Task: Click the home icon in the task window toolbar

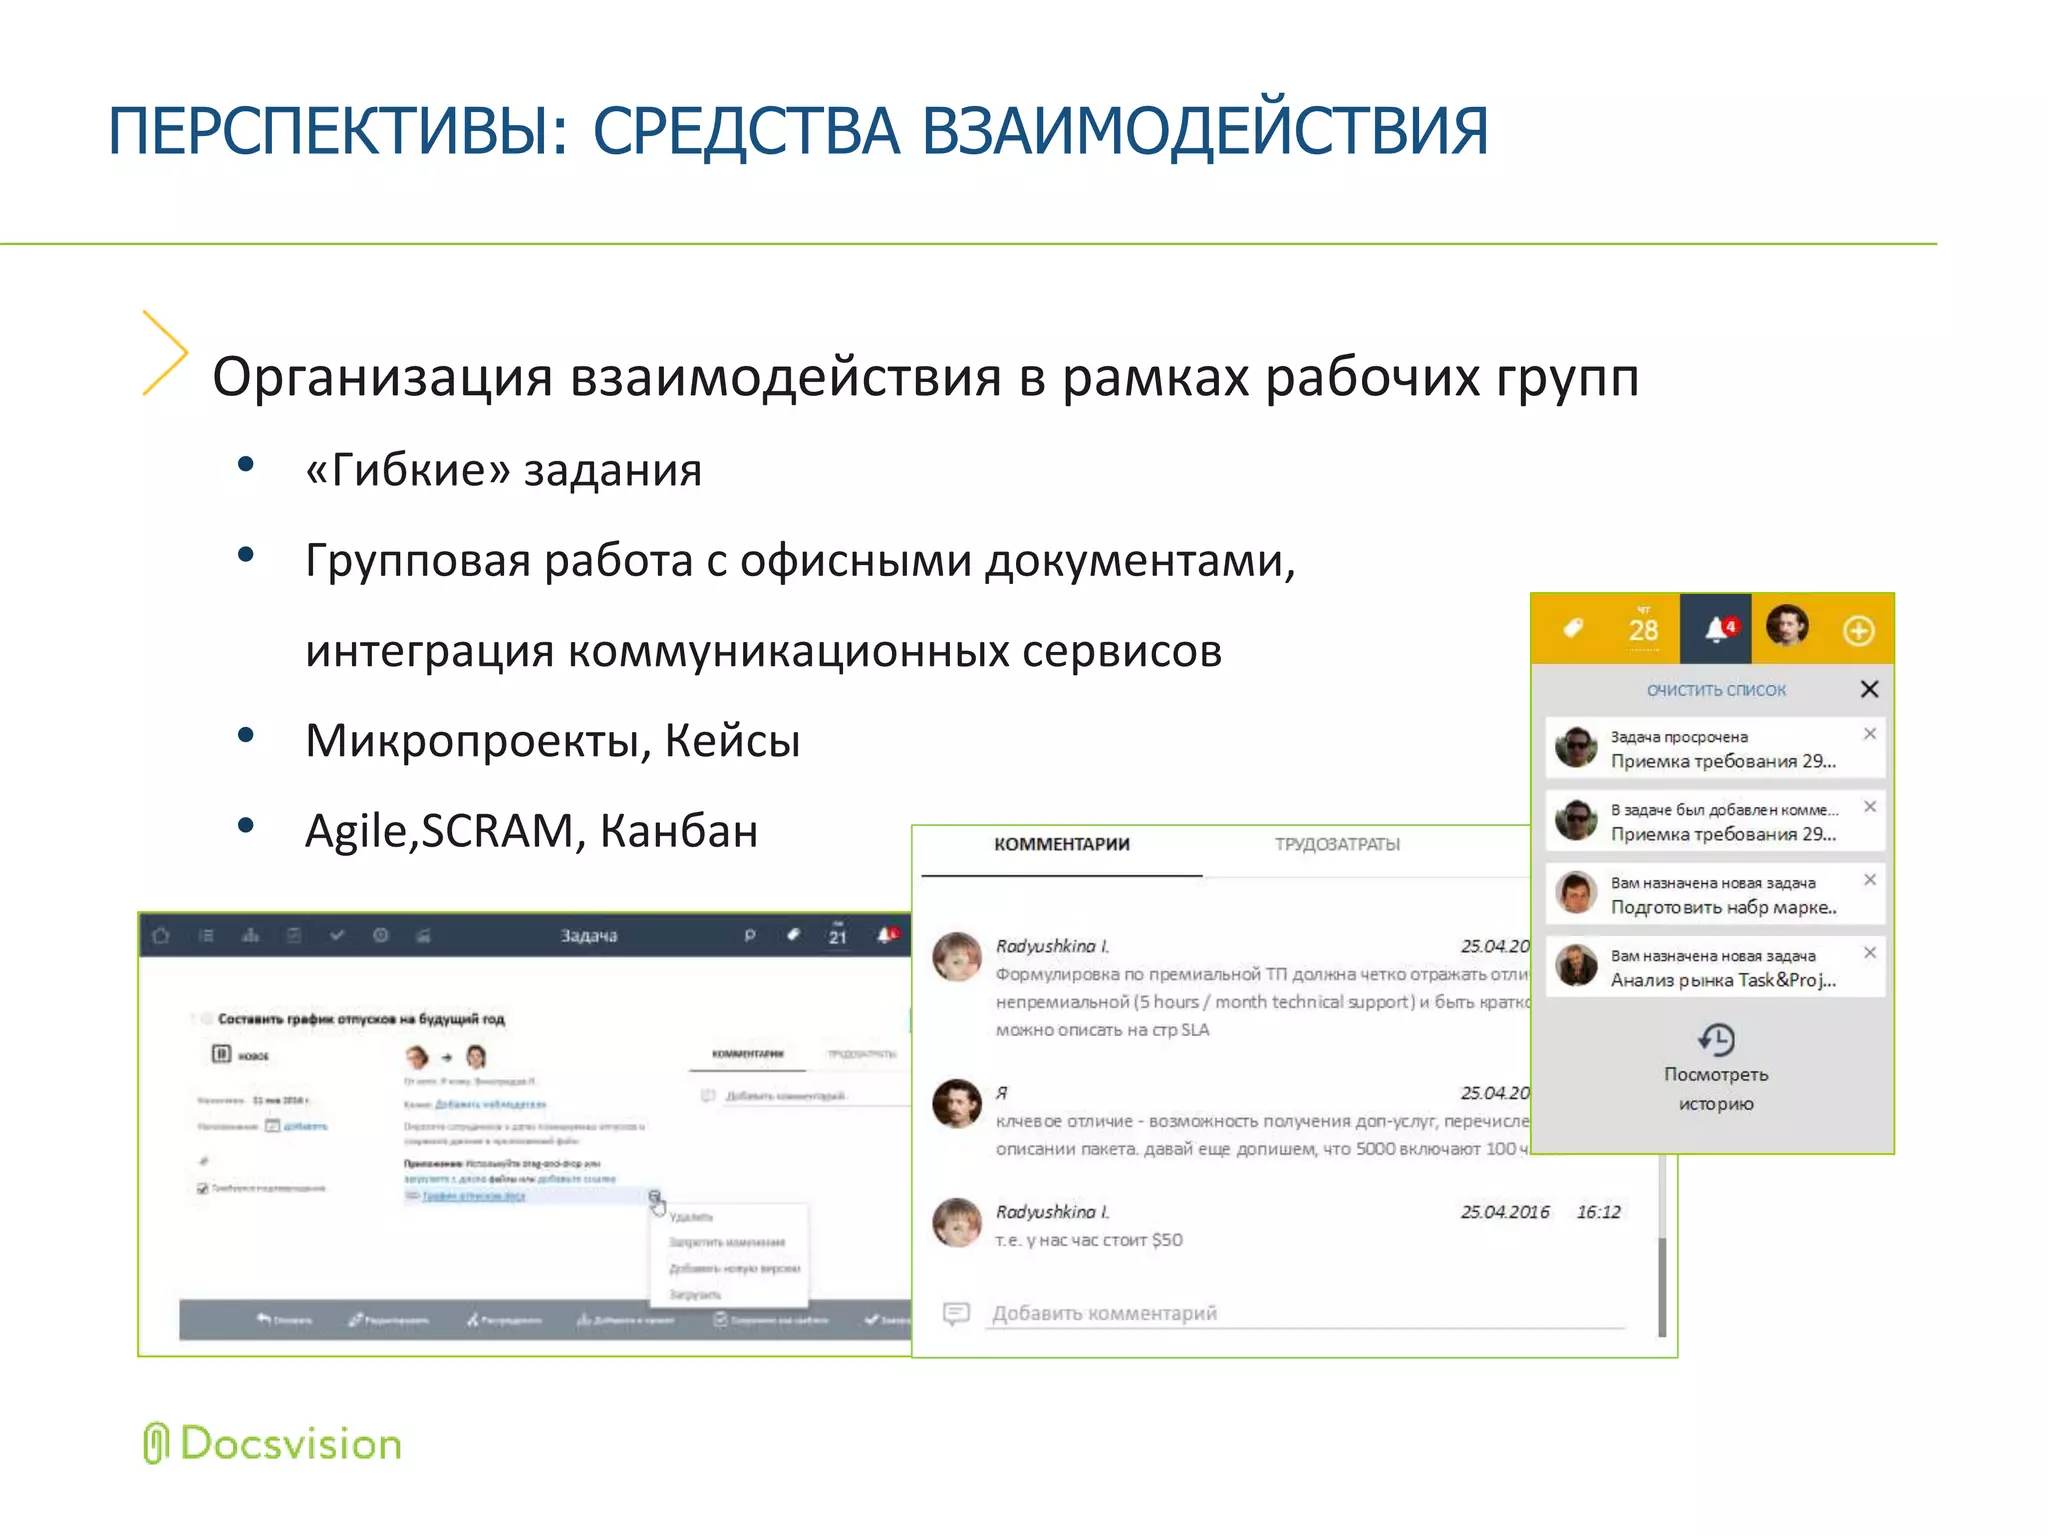Action: pos(161,936)
